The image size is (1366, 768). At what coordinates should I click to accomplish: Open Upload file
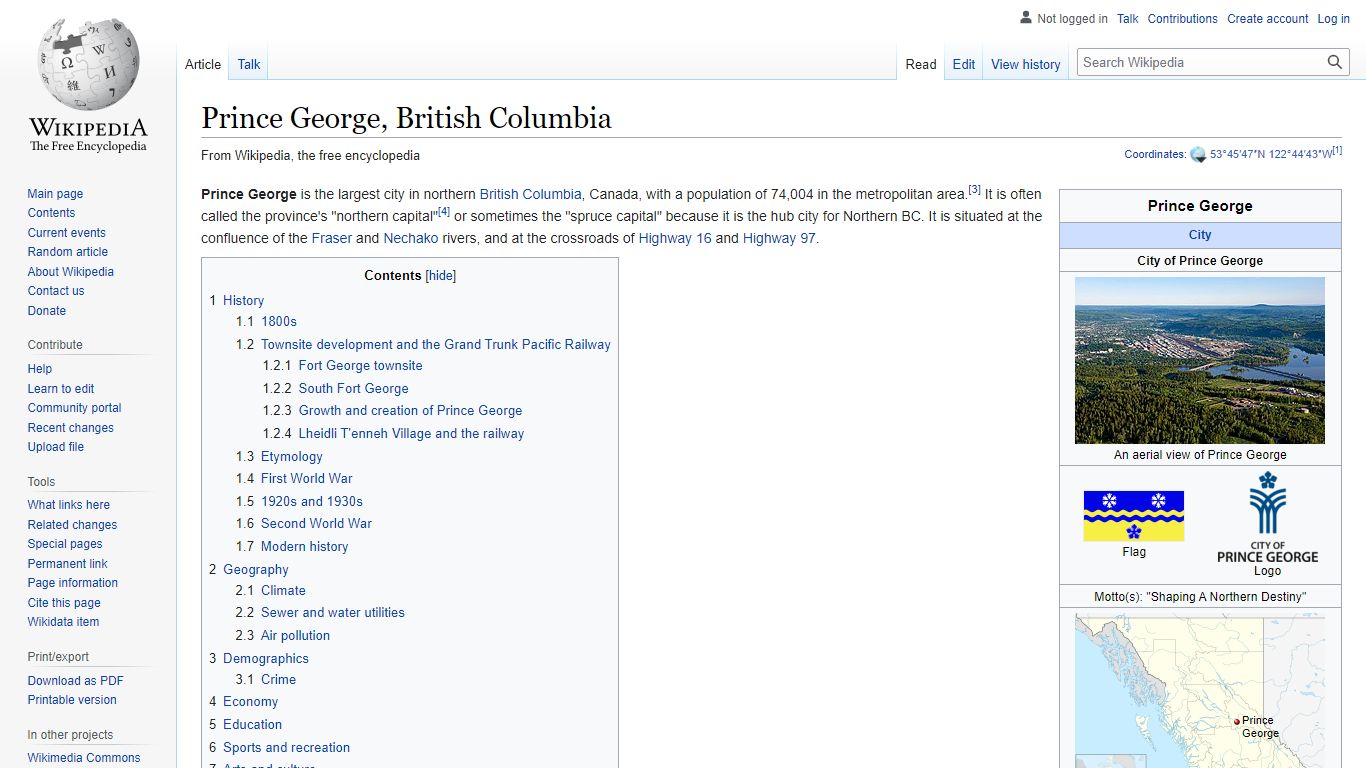[x=56, y=447]
